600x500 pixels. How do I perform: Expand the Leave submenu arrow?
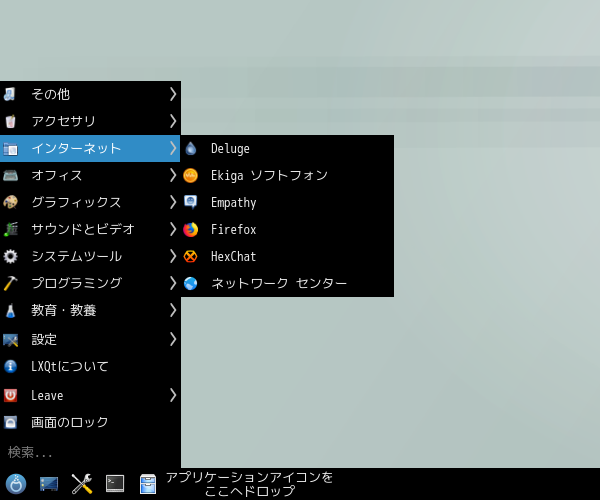pyautogui.click(x=173, y=395)
